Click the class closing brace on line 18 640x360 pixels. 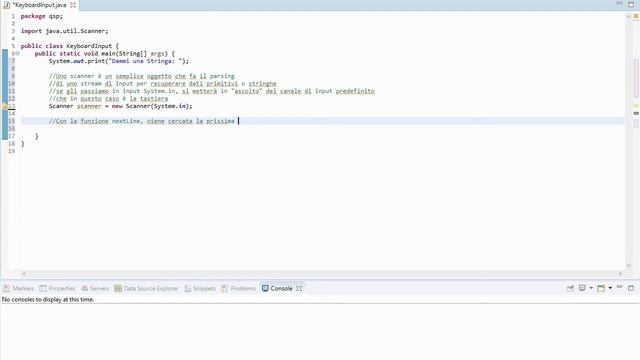pos(22,144)
